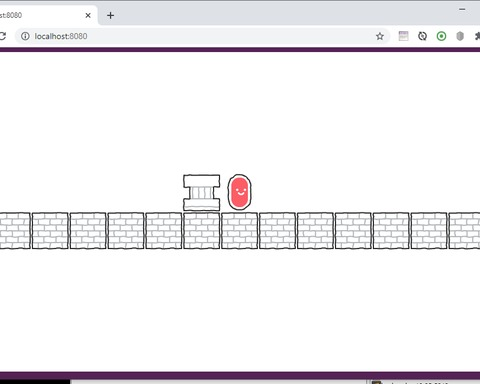Viewport: 480px width, 384px height.
Task: Open the green circle extension icon
Action: (x=441, y=36)
